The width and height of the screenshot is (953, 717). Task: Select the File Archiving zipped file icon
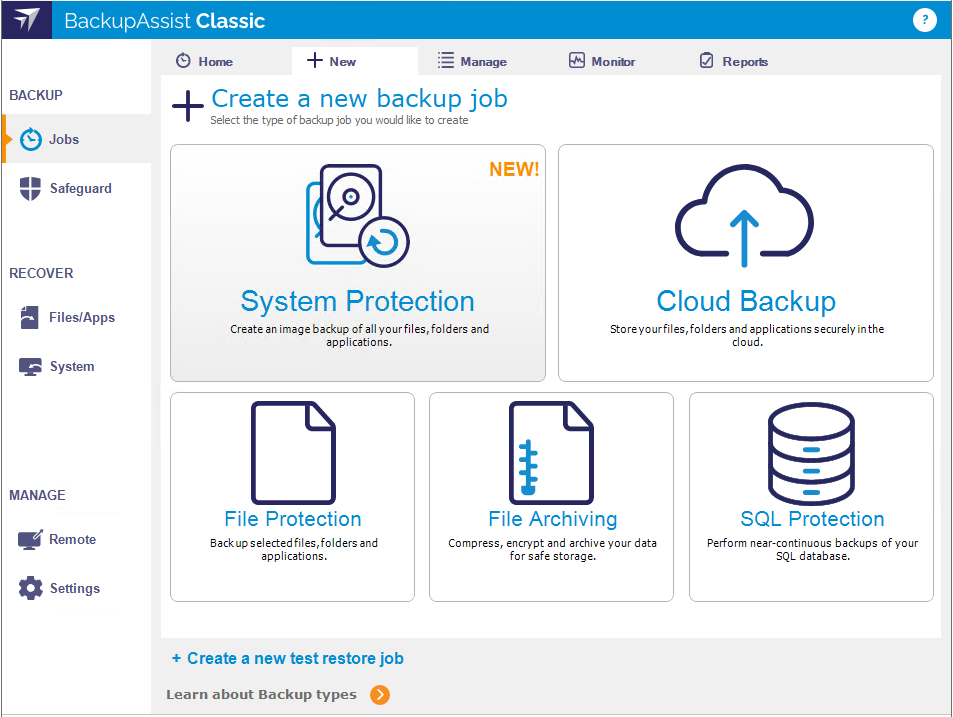551,451
